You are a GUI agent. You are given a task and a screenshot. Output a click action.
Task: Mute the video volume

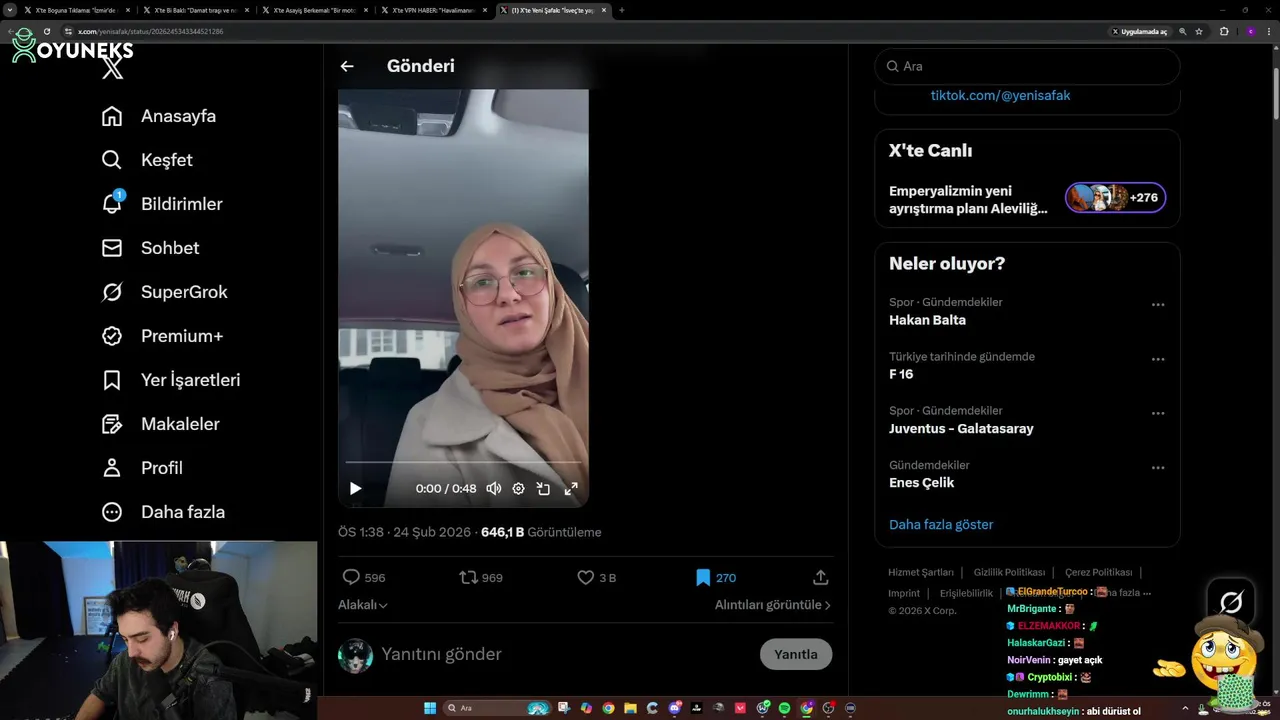[493, 489]
